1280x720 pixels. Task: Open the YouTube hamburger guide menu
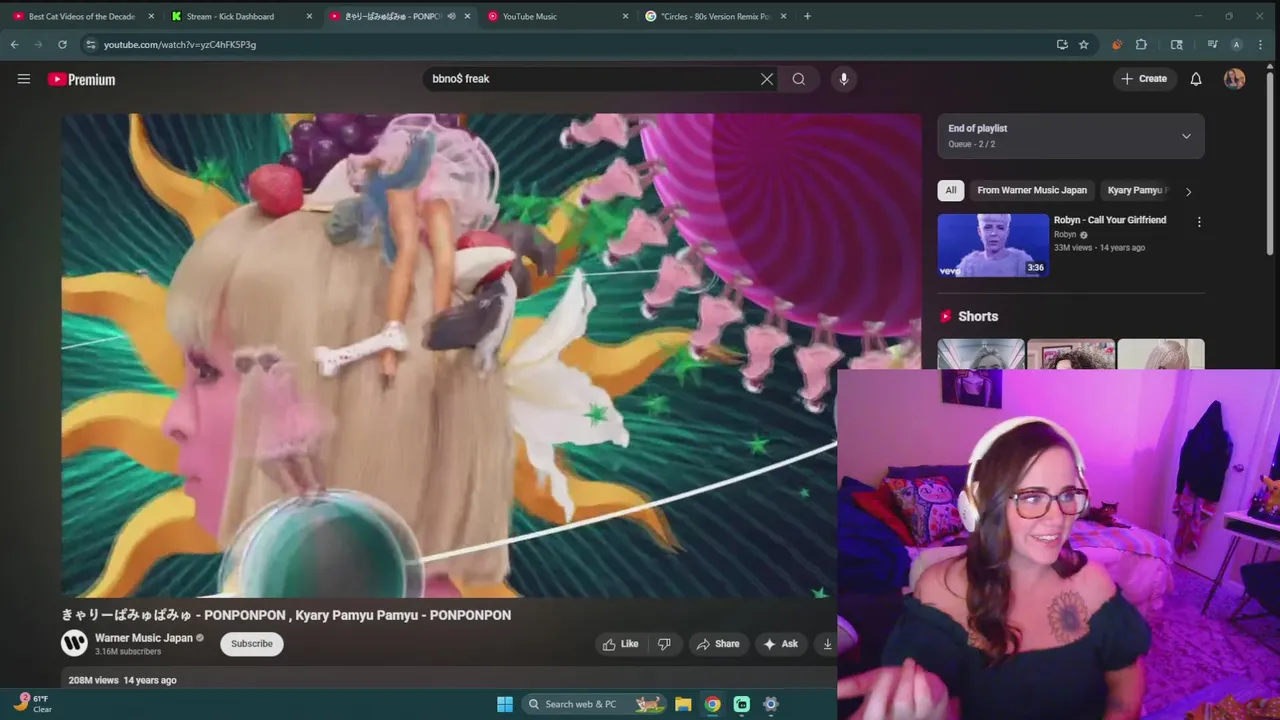coord(24,79)
